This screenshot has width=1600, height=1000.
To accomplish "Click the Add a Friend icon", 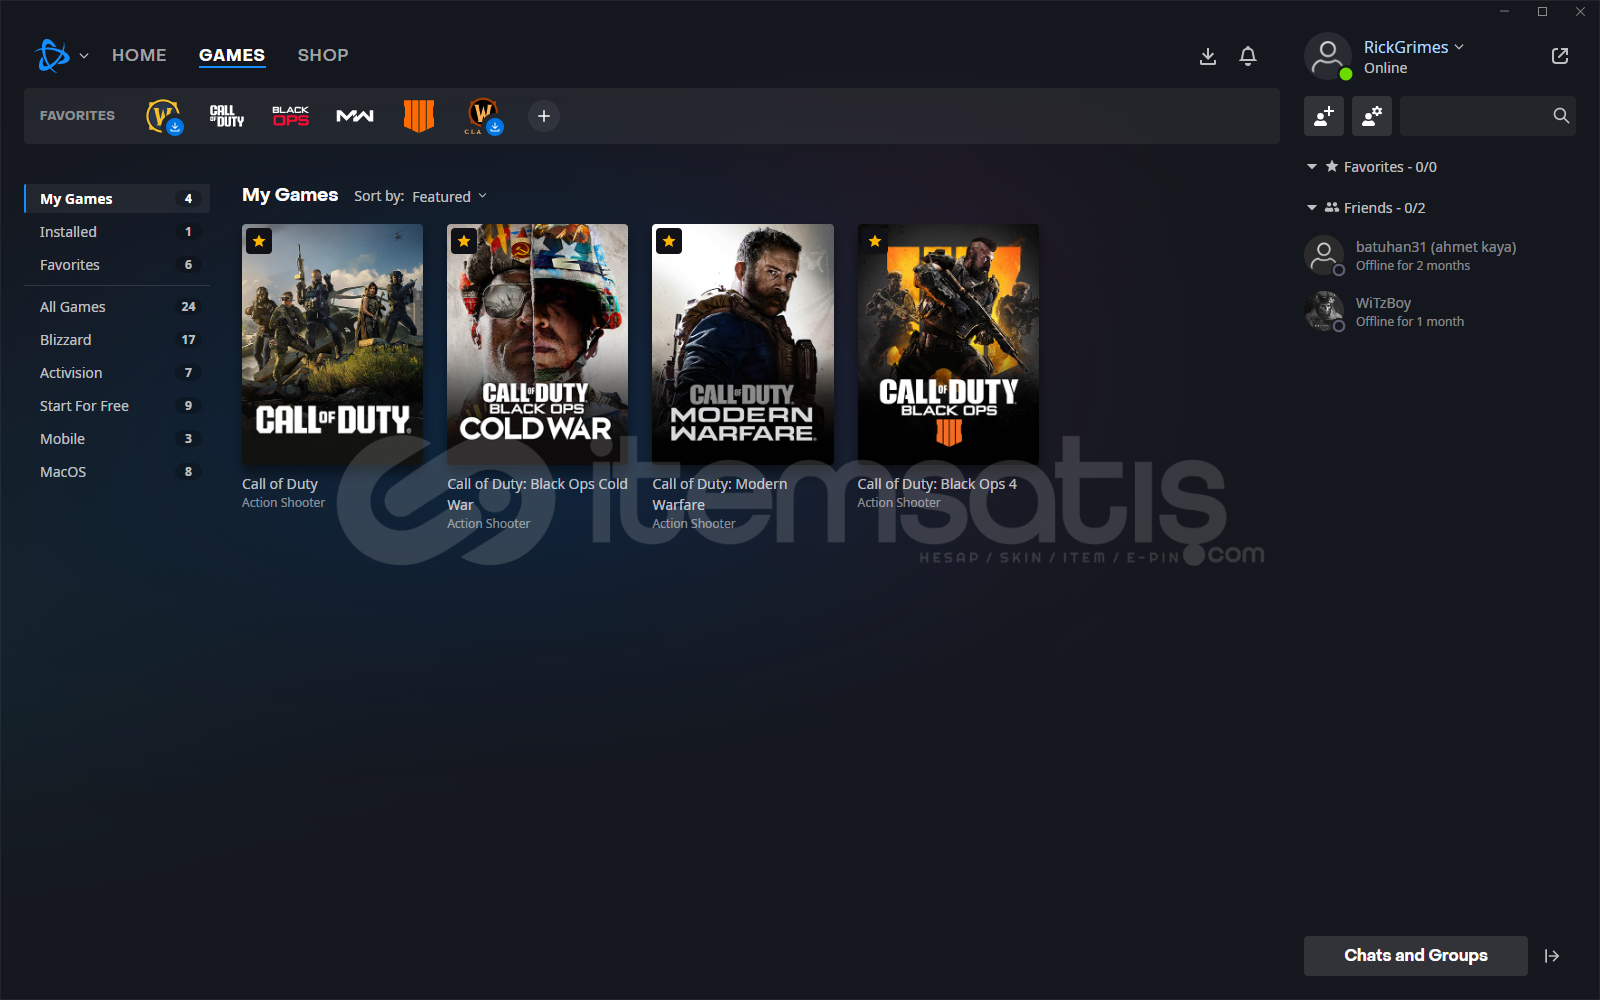I will 1324,116.
